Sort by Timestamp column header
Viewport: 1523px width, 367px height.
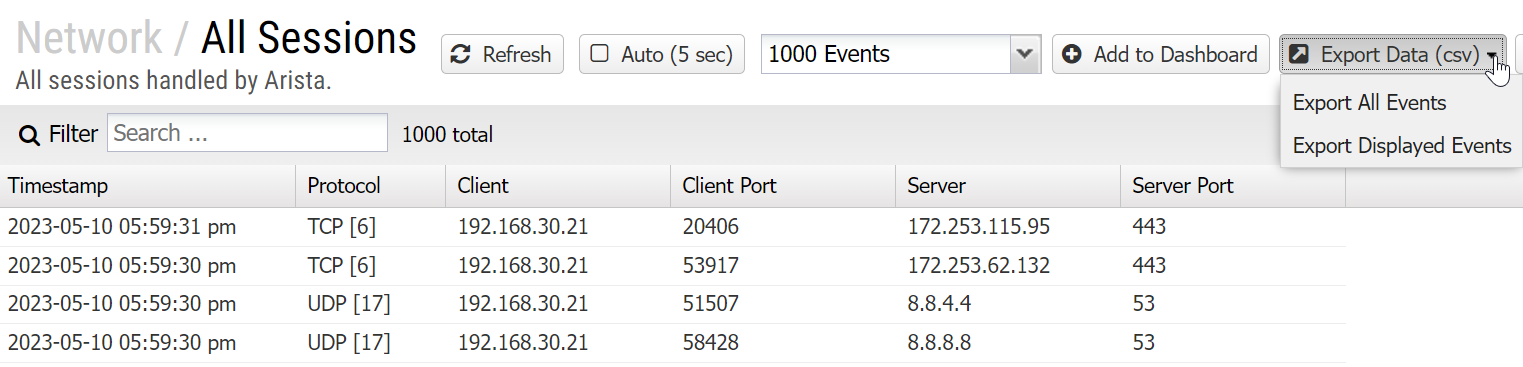click(x=148, y=185)
